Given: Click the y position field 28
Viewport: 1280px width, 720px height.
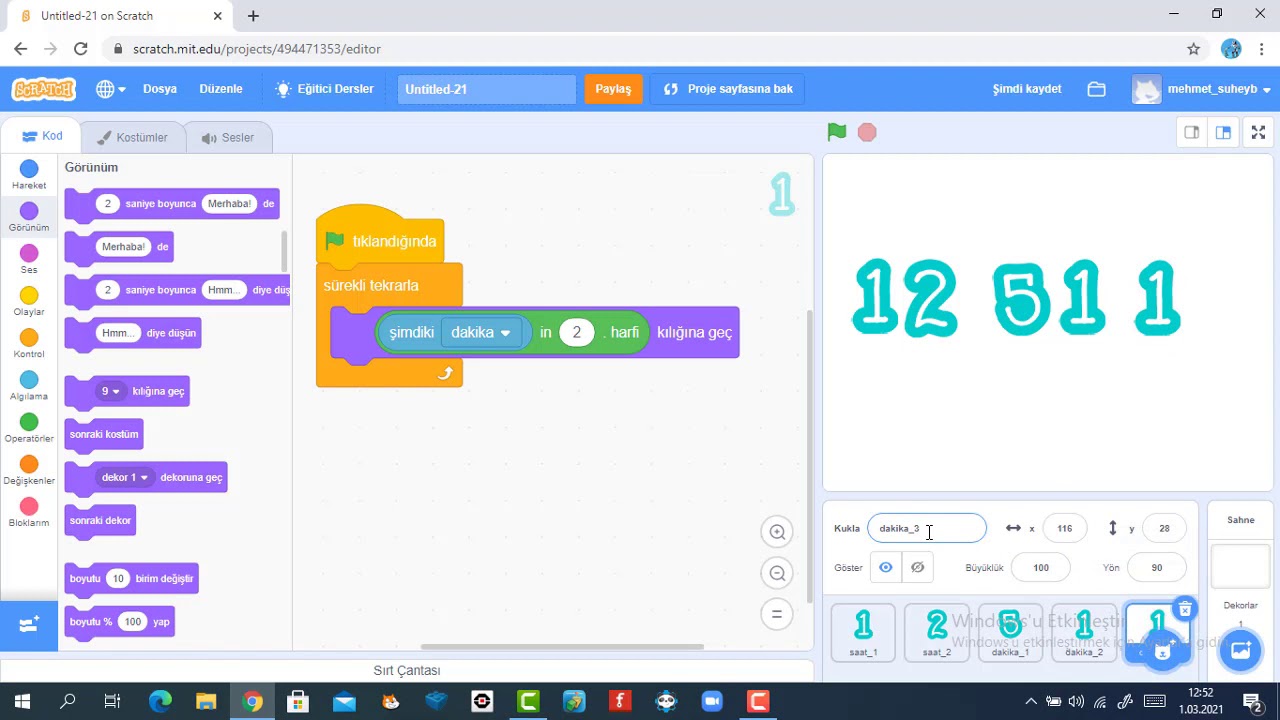Looking at the screenshot, I should click(x=1164, y=528).
